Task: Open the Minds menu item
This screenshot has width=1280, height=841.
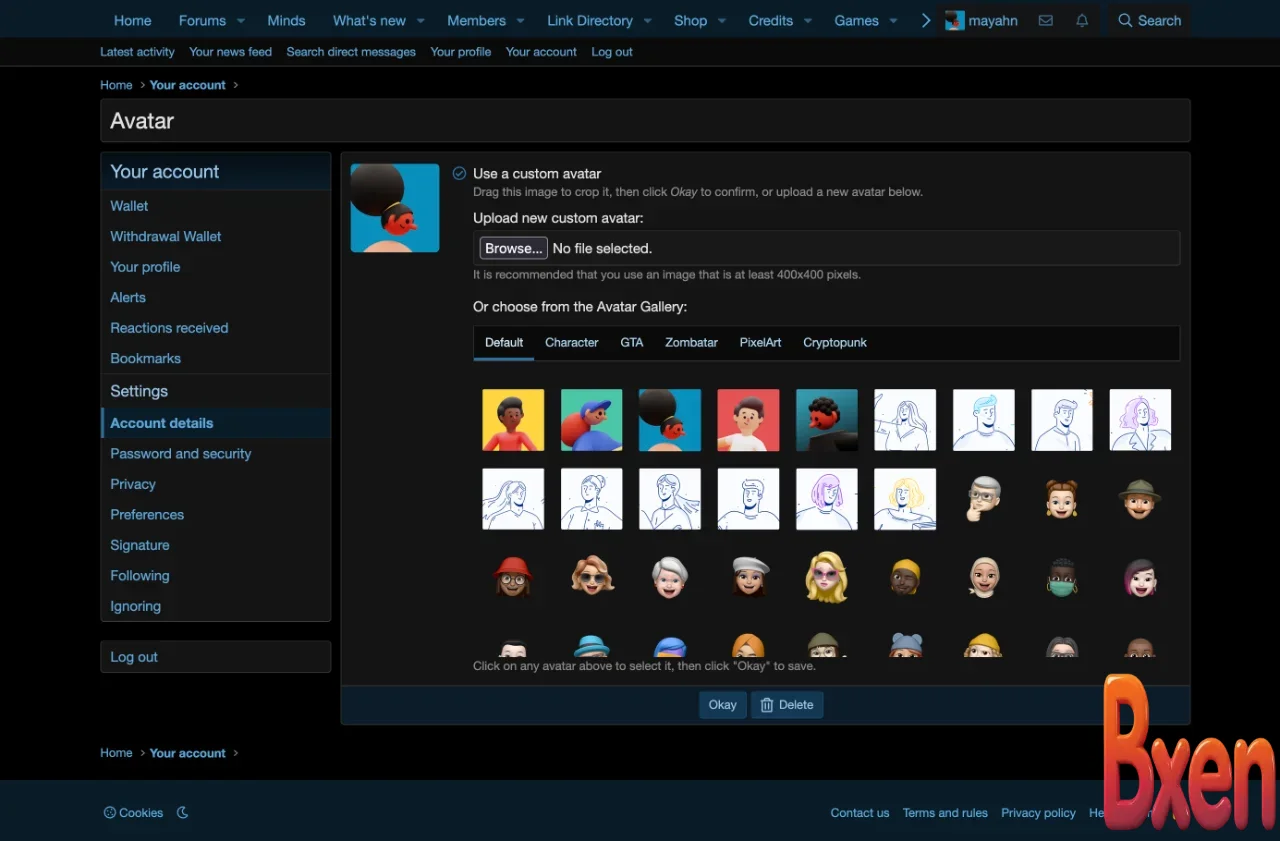Action: (x=286, y=20)
